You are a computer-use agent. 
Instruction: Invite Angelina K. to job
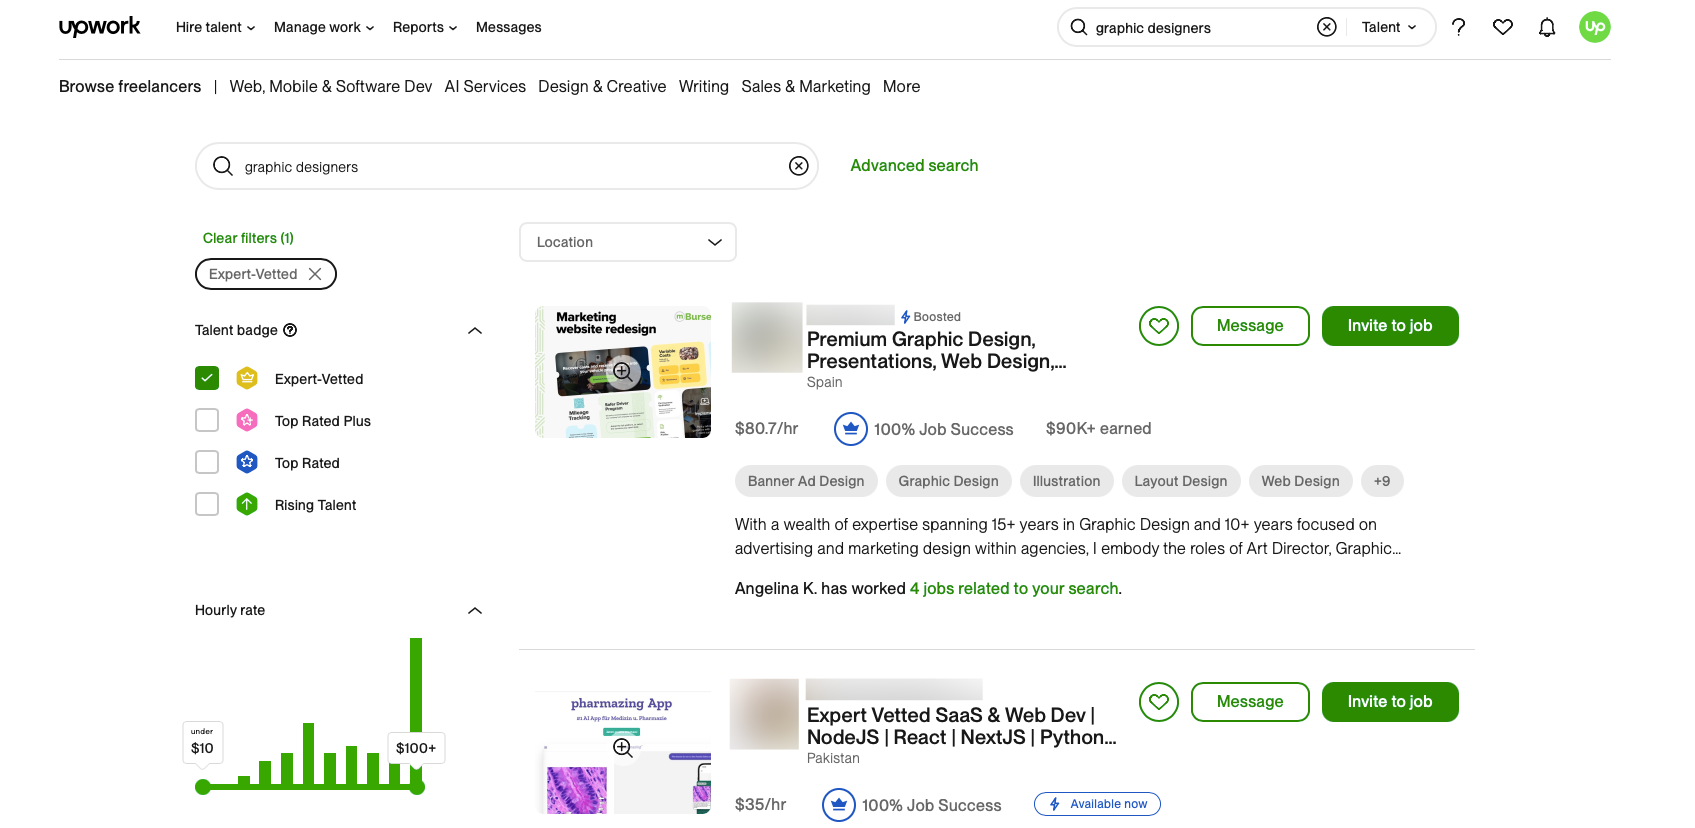[1390, 326]
